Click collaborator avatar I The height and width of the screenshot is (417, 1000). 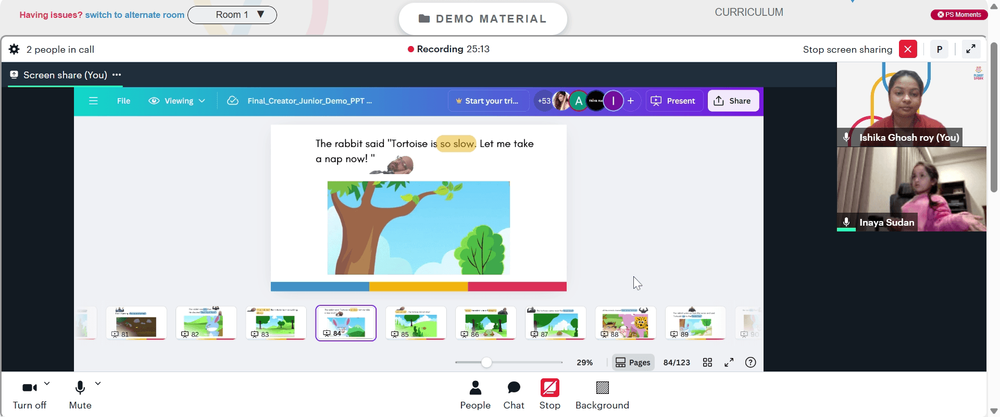(613, 101)
